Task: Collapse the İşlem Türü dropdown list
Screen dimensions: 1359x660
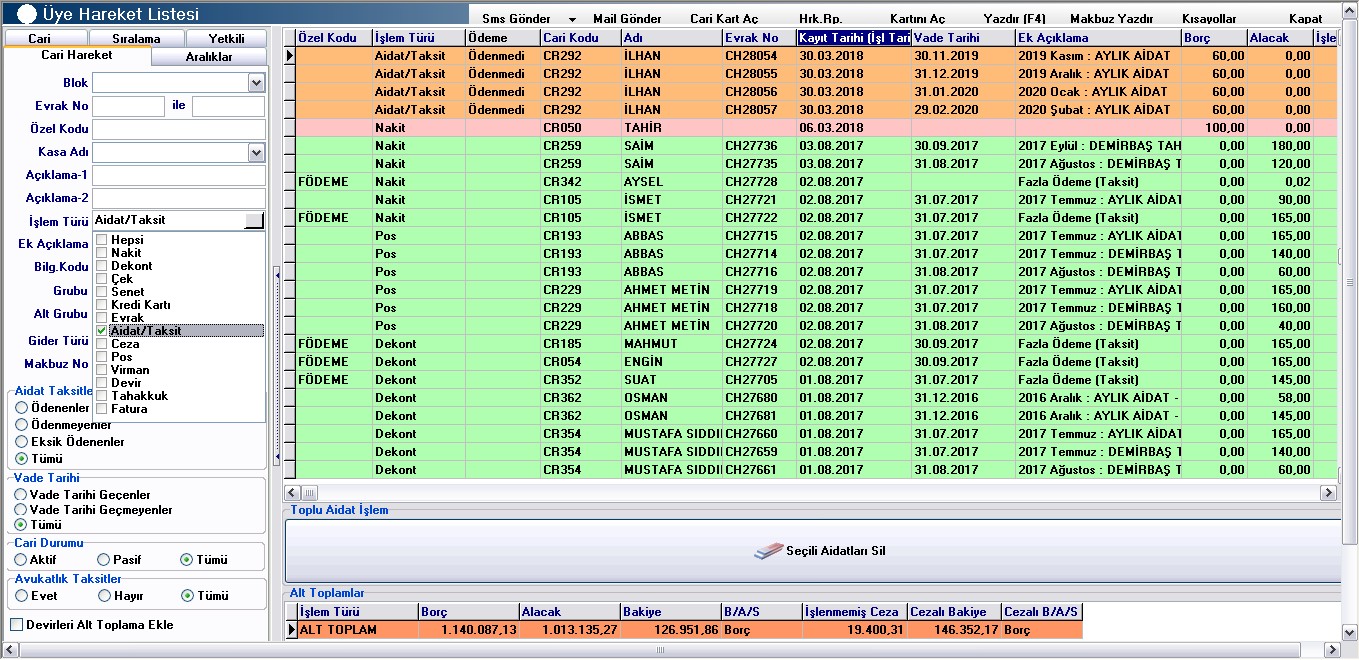Action: tap(254, 220)
